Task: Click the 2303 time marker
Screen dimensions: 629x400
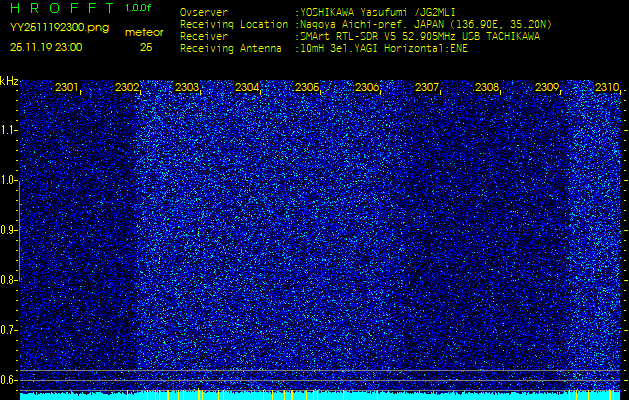Action: (187, 87)
